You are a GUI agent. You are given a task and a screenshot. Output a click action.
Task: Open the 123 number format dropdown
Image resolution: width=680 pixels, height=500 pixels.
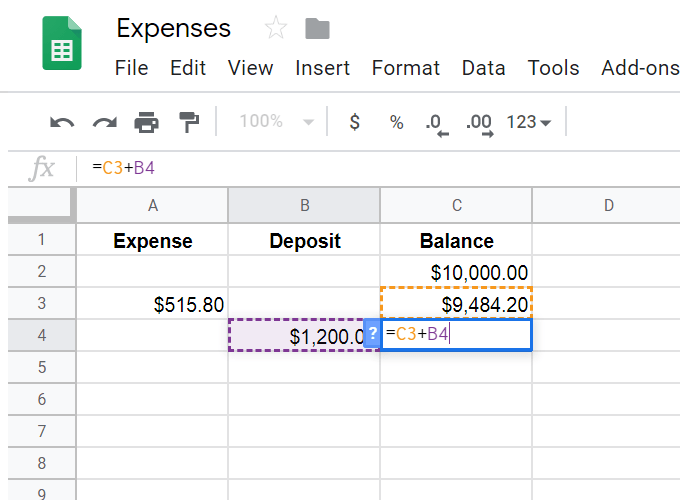click(529, 123)
